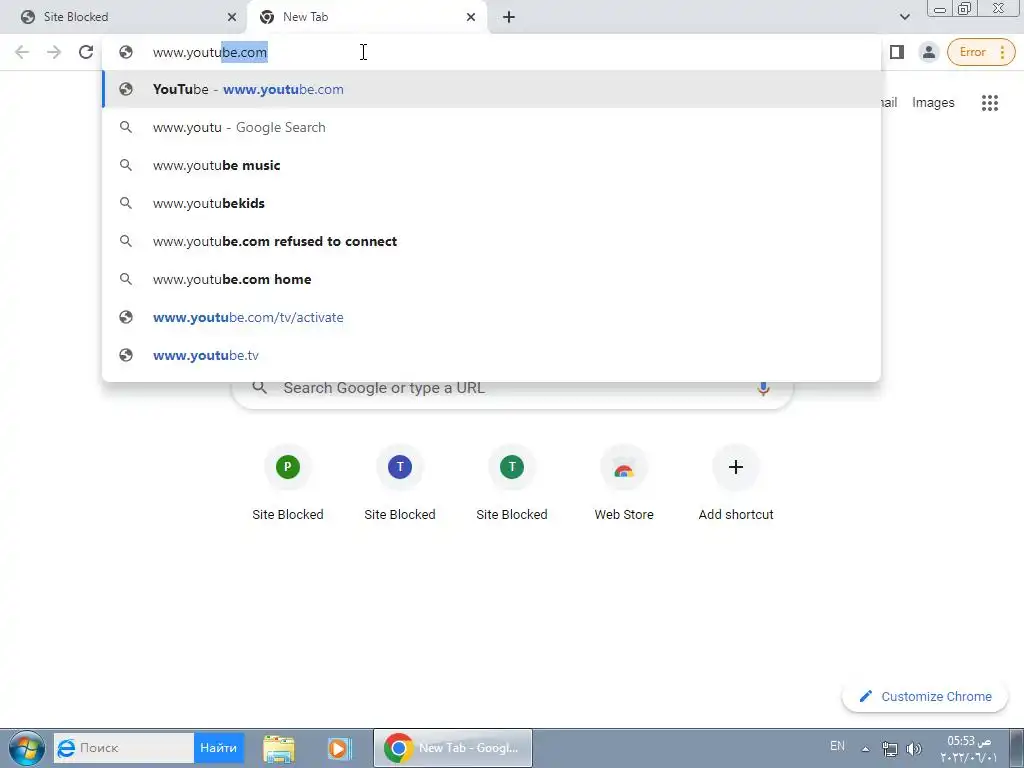
Task: Open the profile avatar icon
Action: tap(928, 52)
